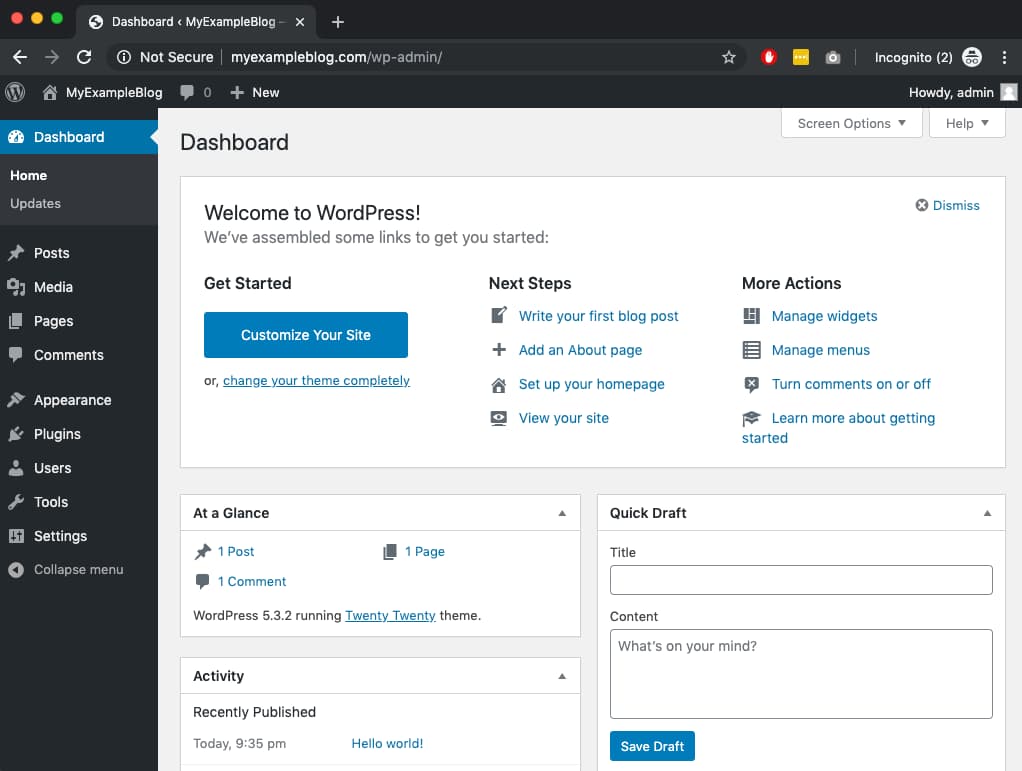
Task: Click the Incognito profile icon
Action: [972, 57]
